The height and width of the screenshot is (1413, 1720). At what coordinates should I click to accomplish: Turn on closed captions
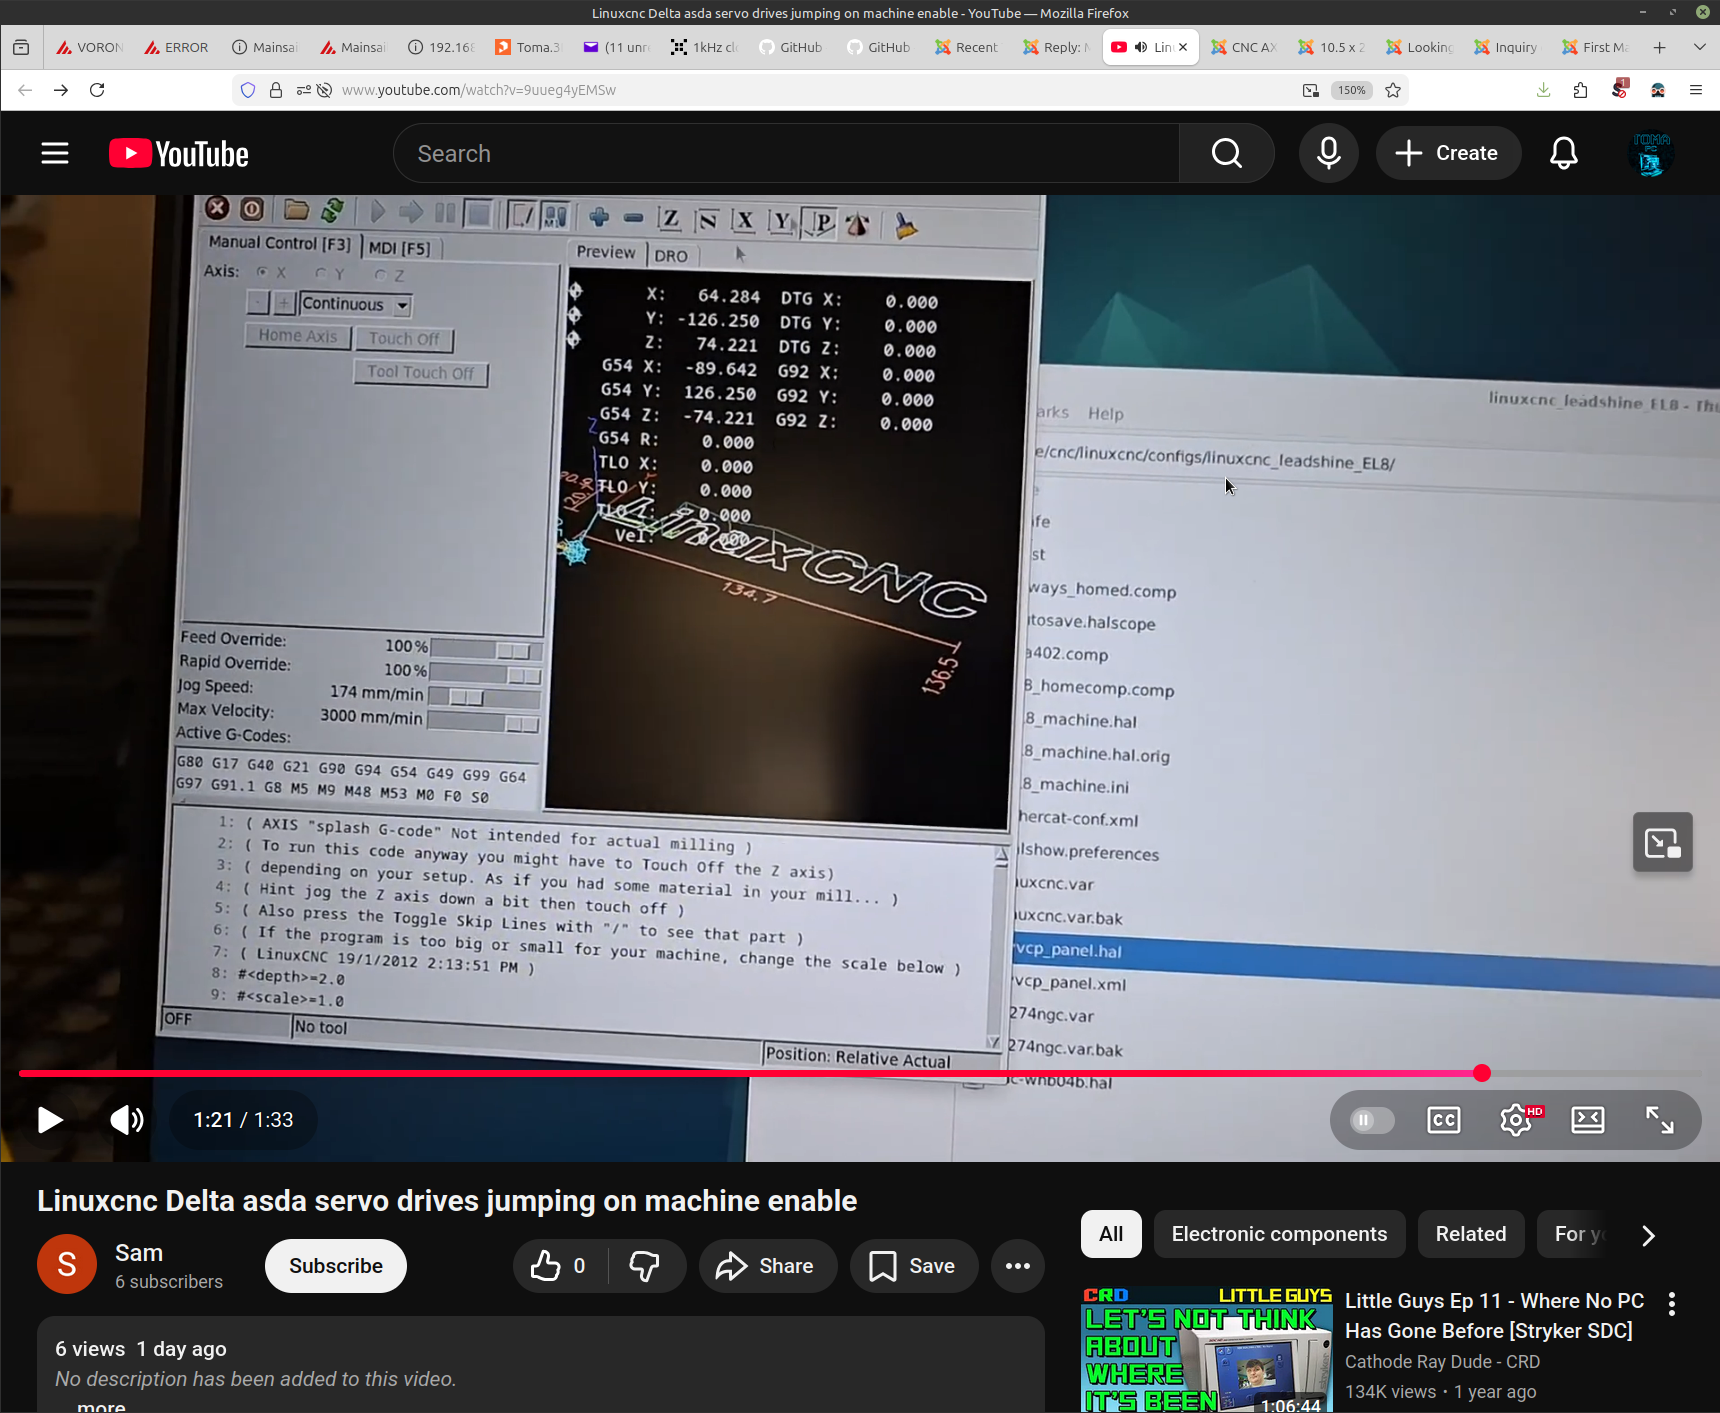(x=1443, y=1120)
